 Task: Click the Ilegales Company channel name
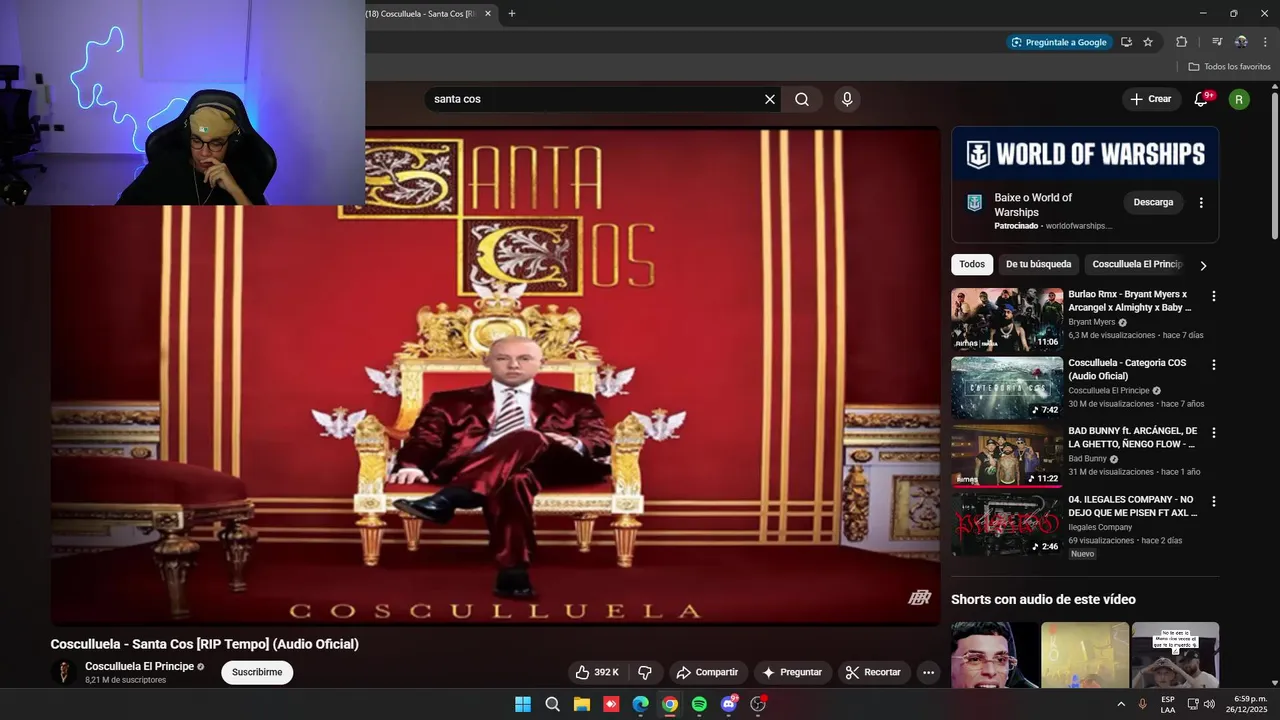tap(1100, 527)
